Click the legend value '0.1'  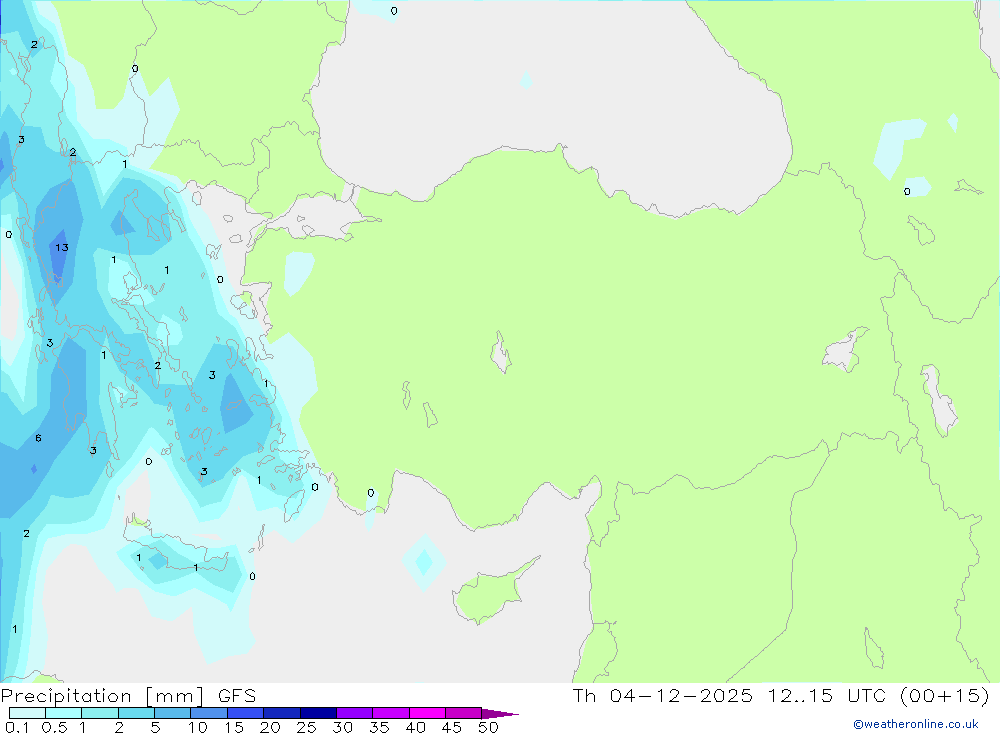coord(17,727)
